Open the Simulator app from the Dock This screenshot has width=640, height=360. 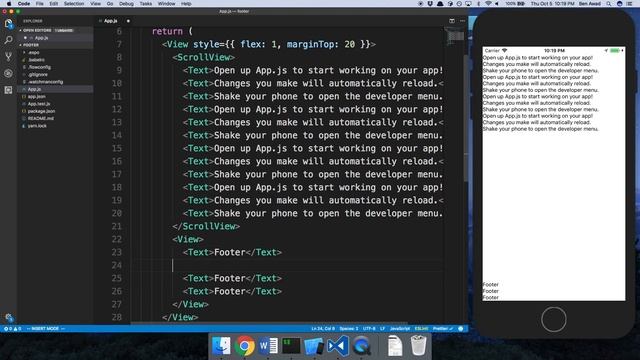tap(314, 346)
